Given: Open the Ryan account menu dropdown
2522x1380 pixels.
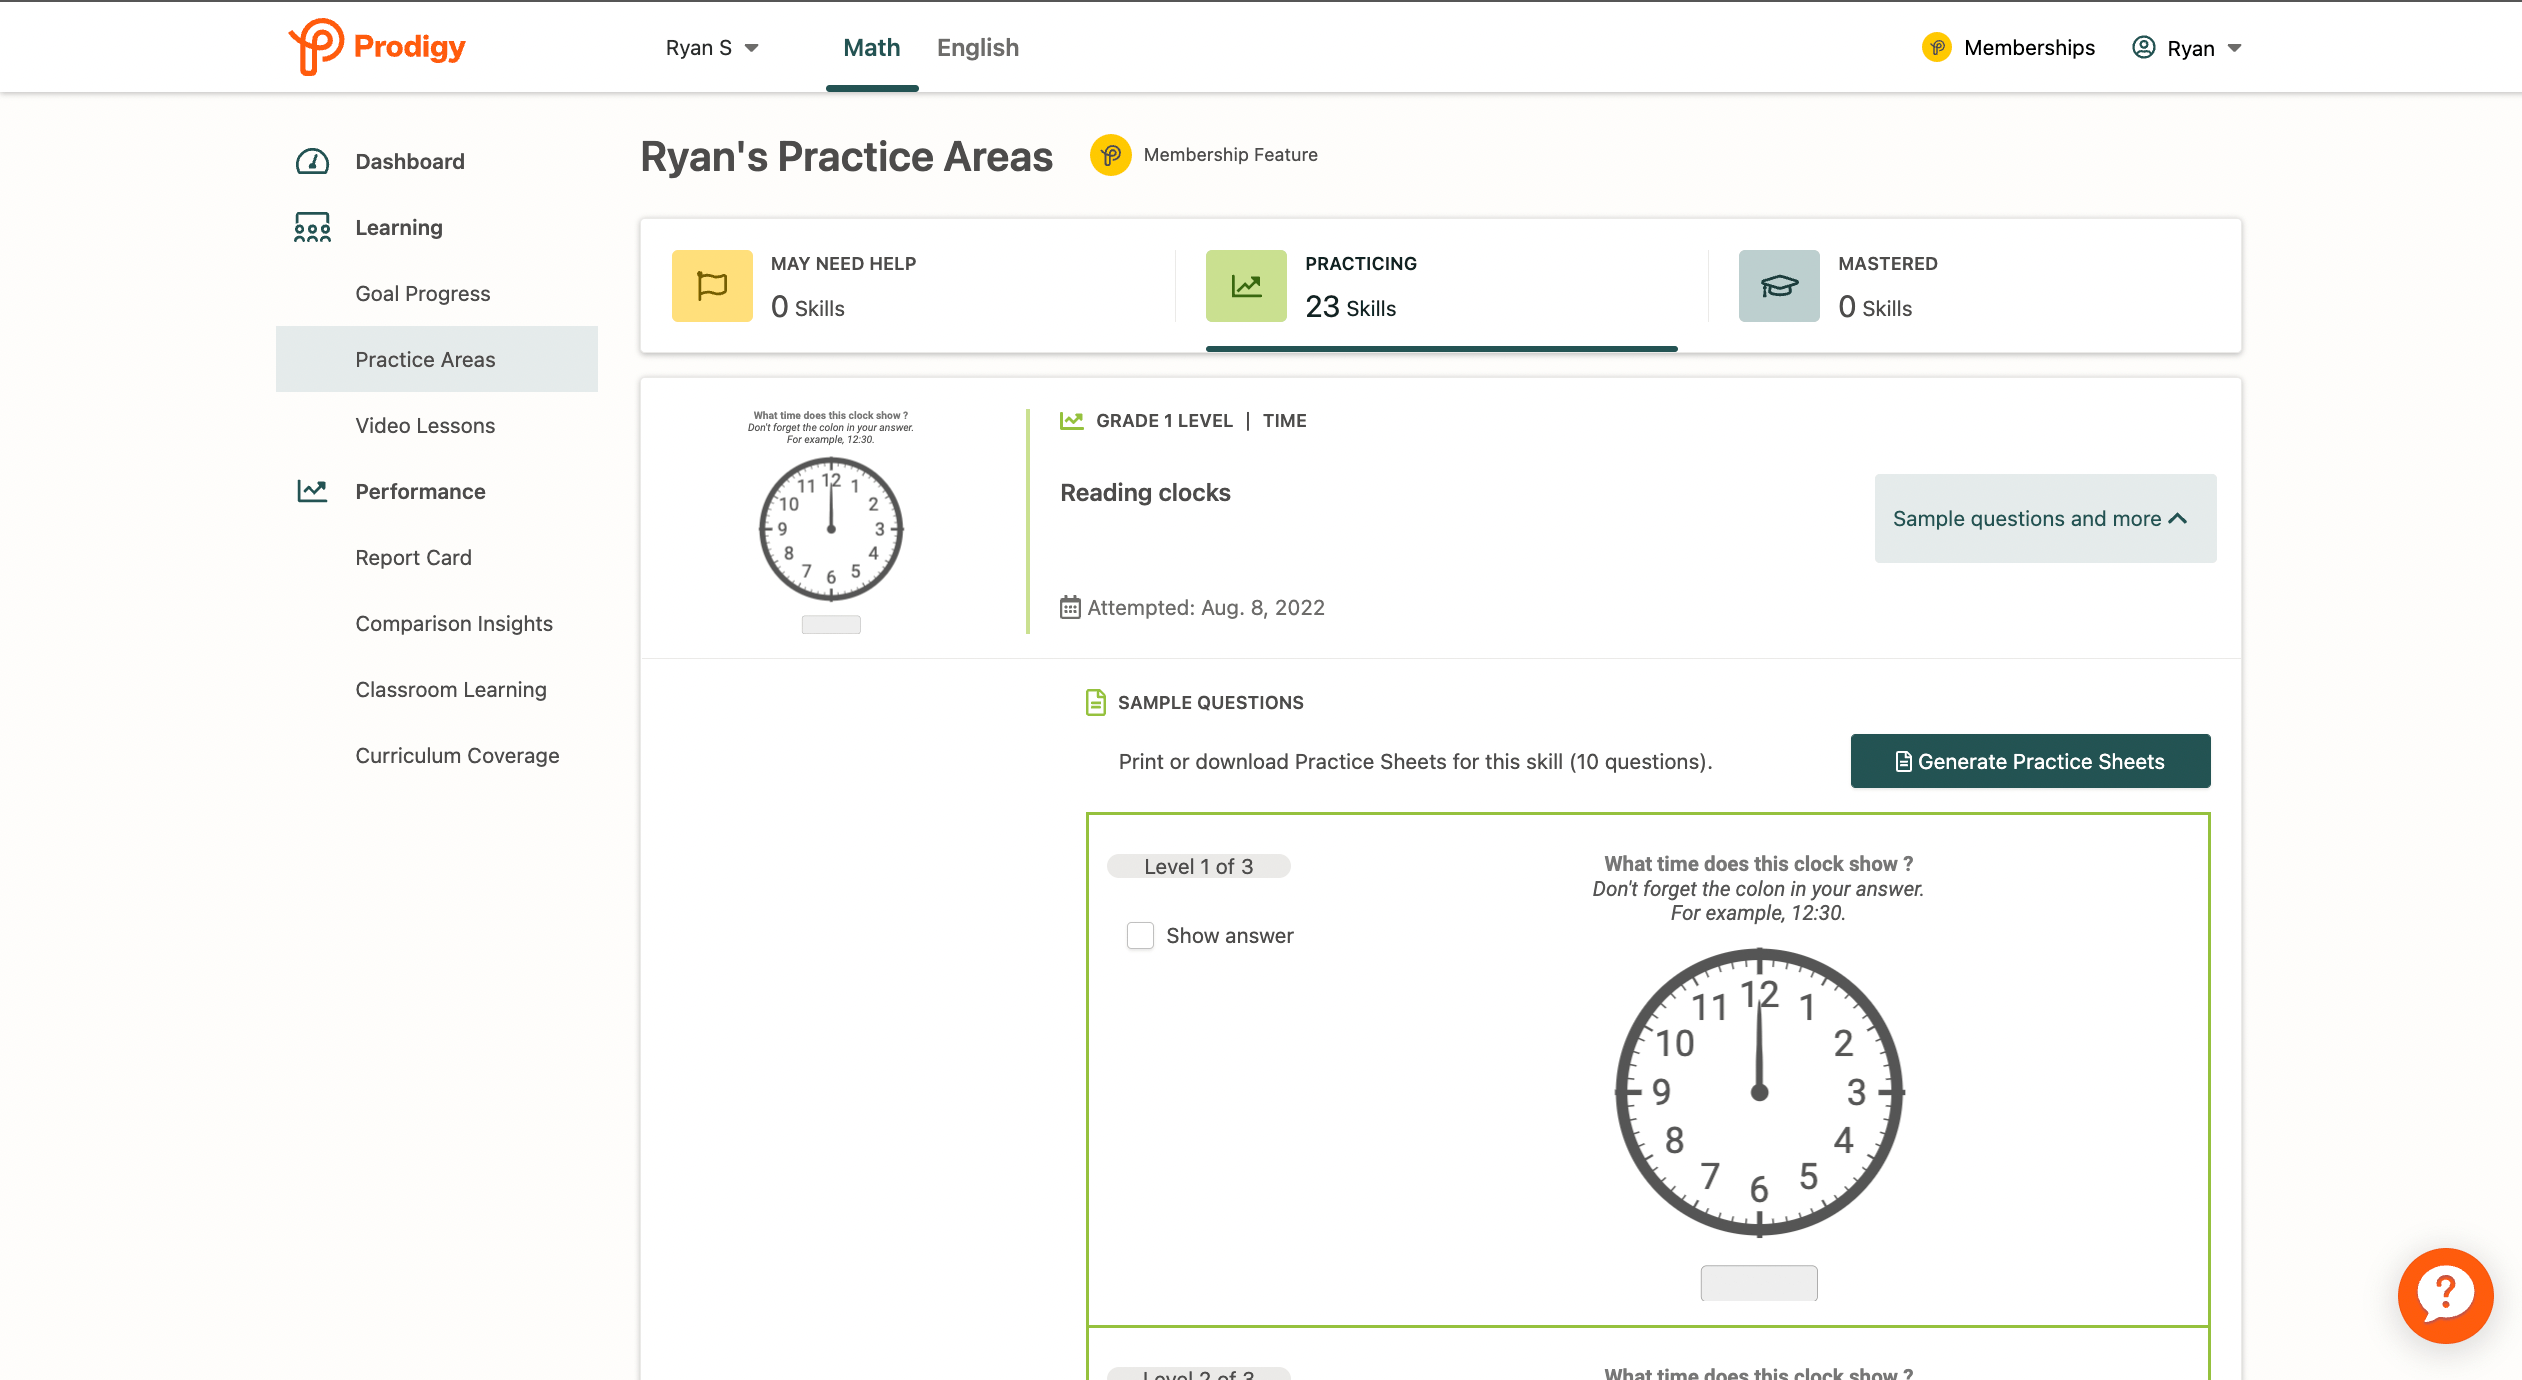Looking at the screenshot, I should click(2187, 48).
